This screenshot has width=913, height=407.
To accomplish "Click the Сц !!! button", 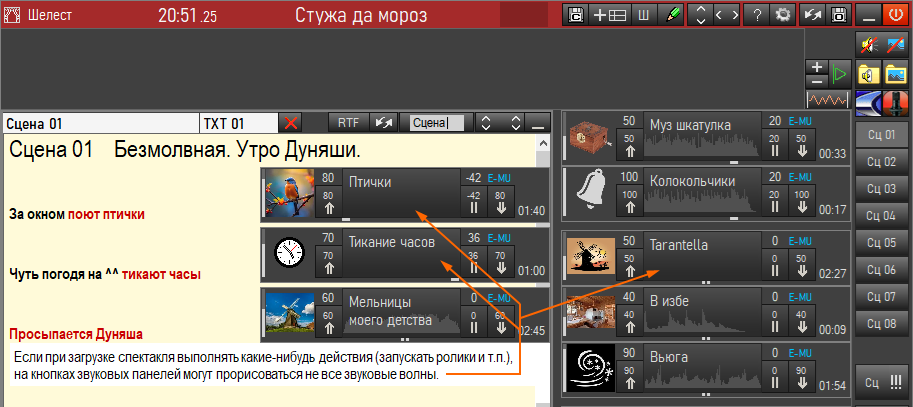I will [881, 383].
